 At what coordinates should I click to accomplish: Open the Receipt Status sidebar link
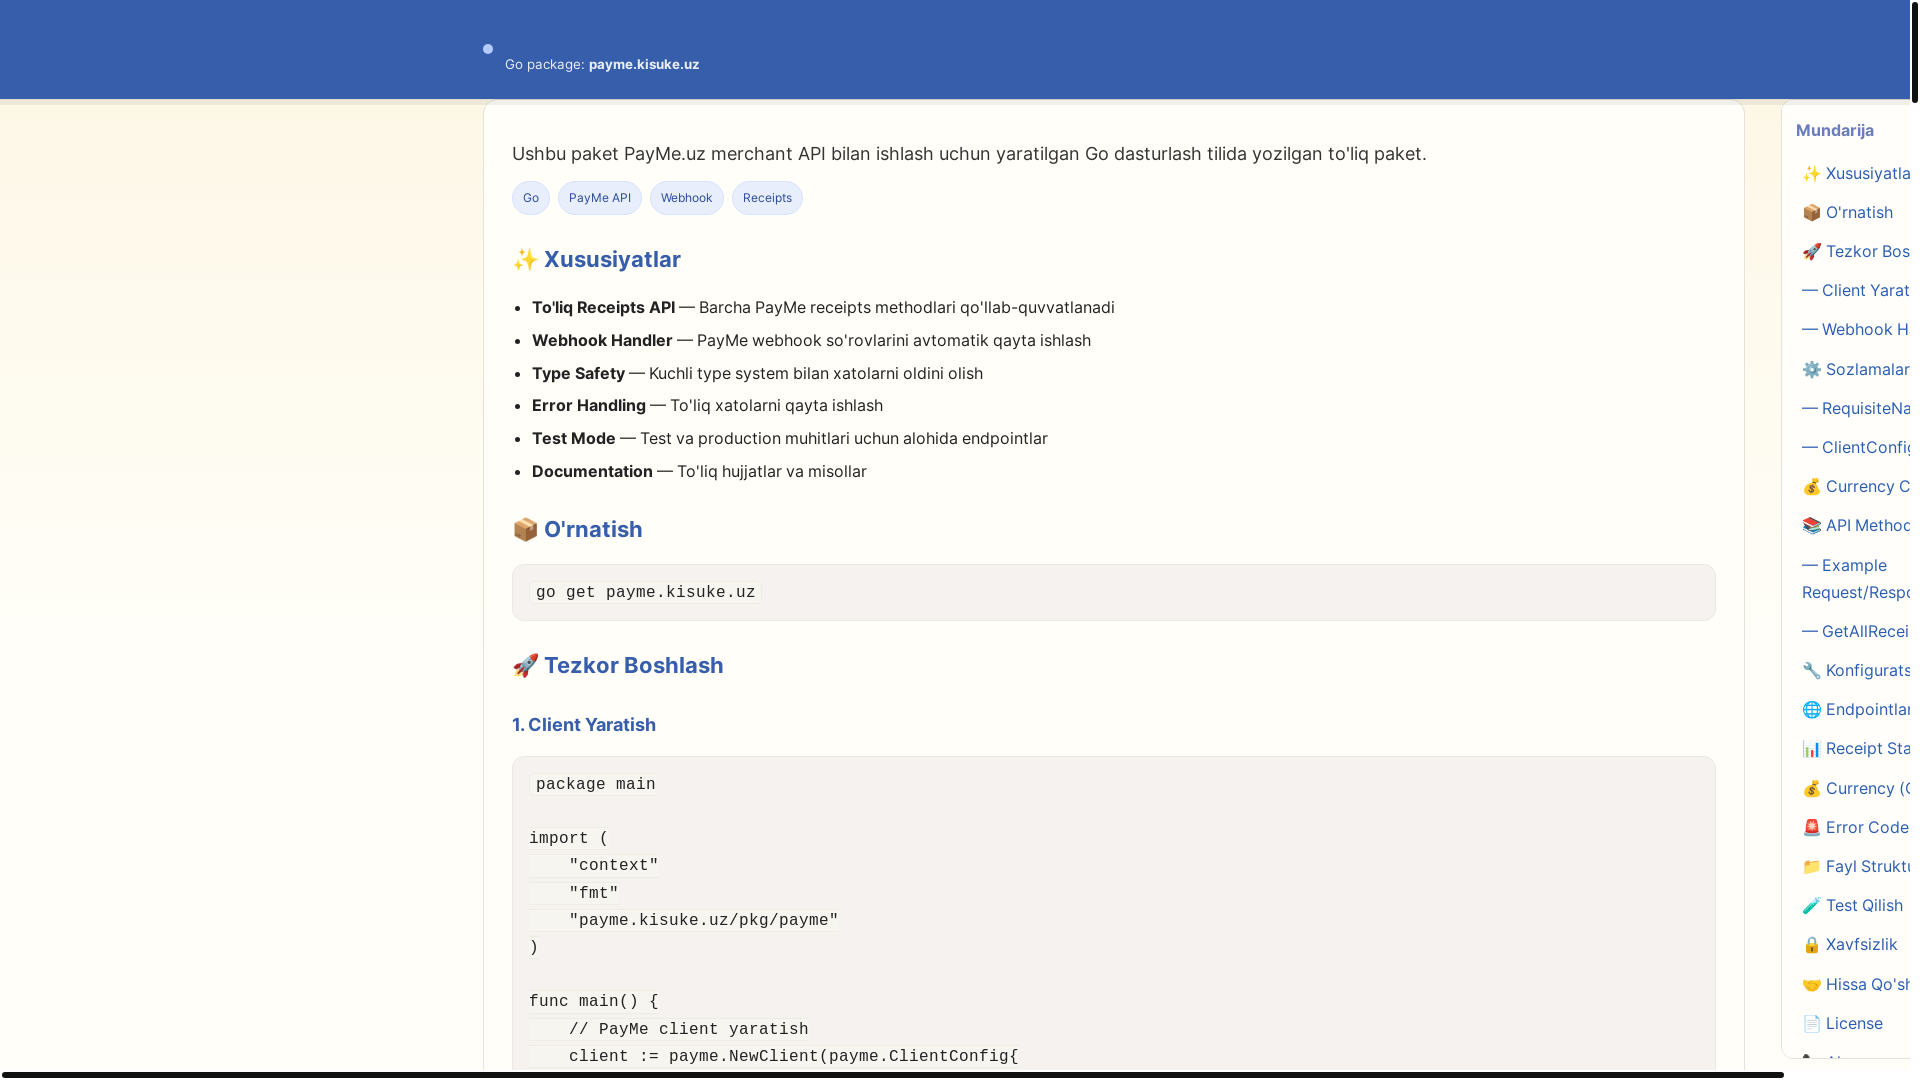tap(1856, 748)
